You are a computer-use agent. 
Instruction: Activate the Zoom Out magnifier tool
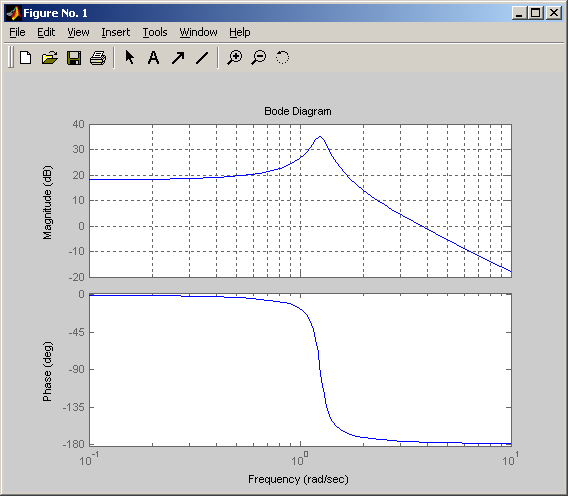coord(259,58)
